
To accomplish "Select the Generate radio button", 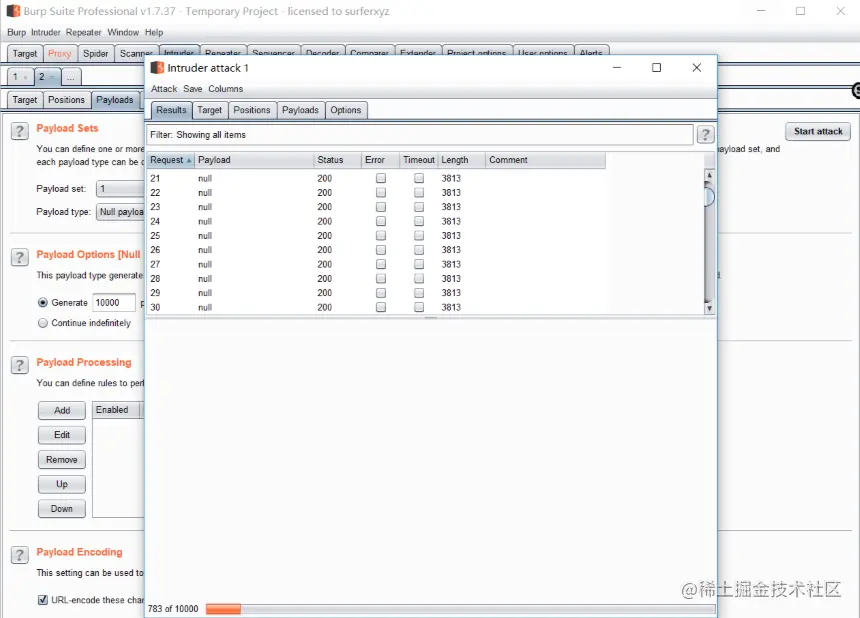I will [43, 303].
